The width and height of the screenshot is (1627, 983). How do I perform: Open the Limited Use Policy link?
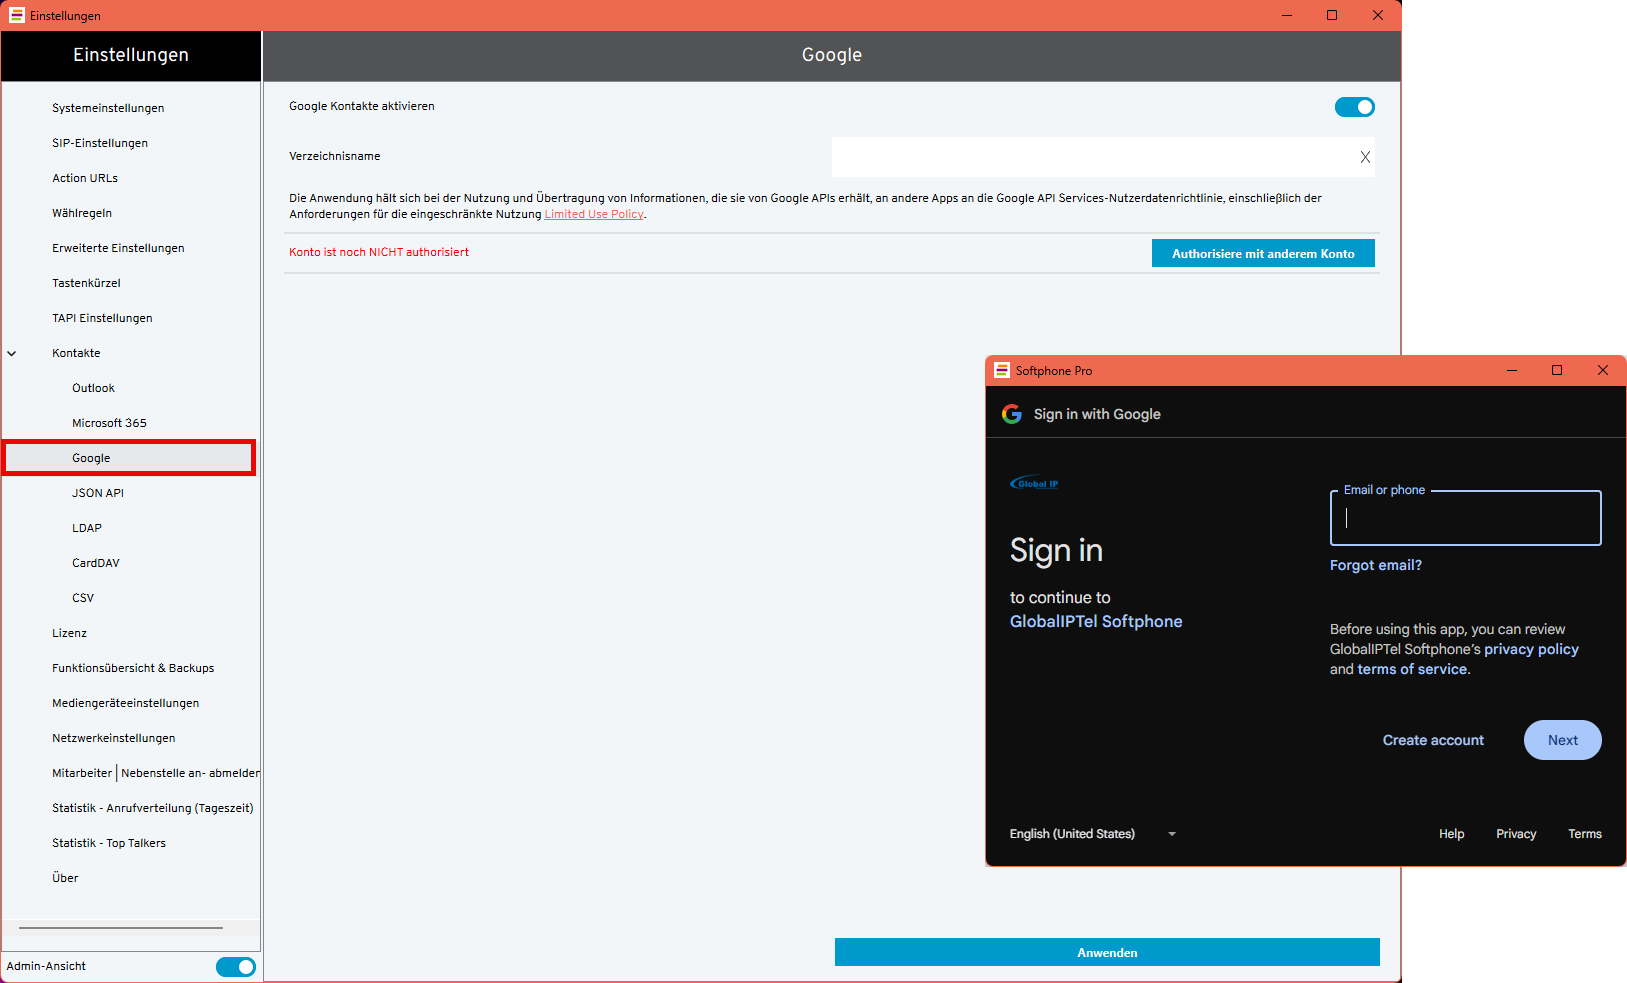594,214
